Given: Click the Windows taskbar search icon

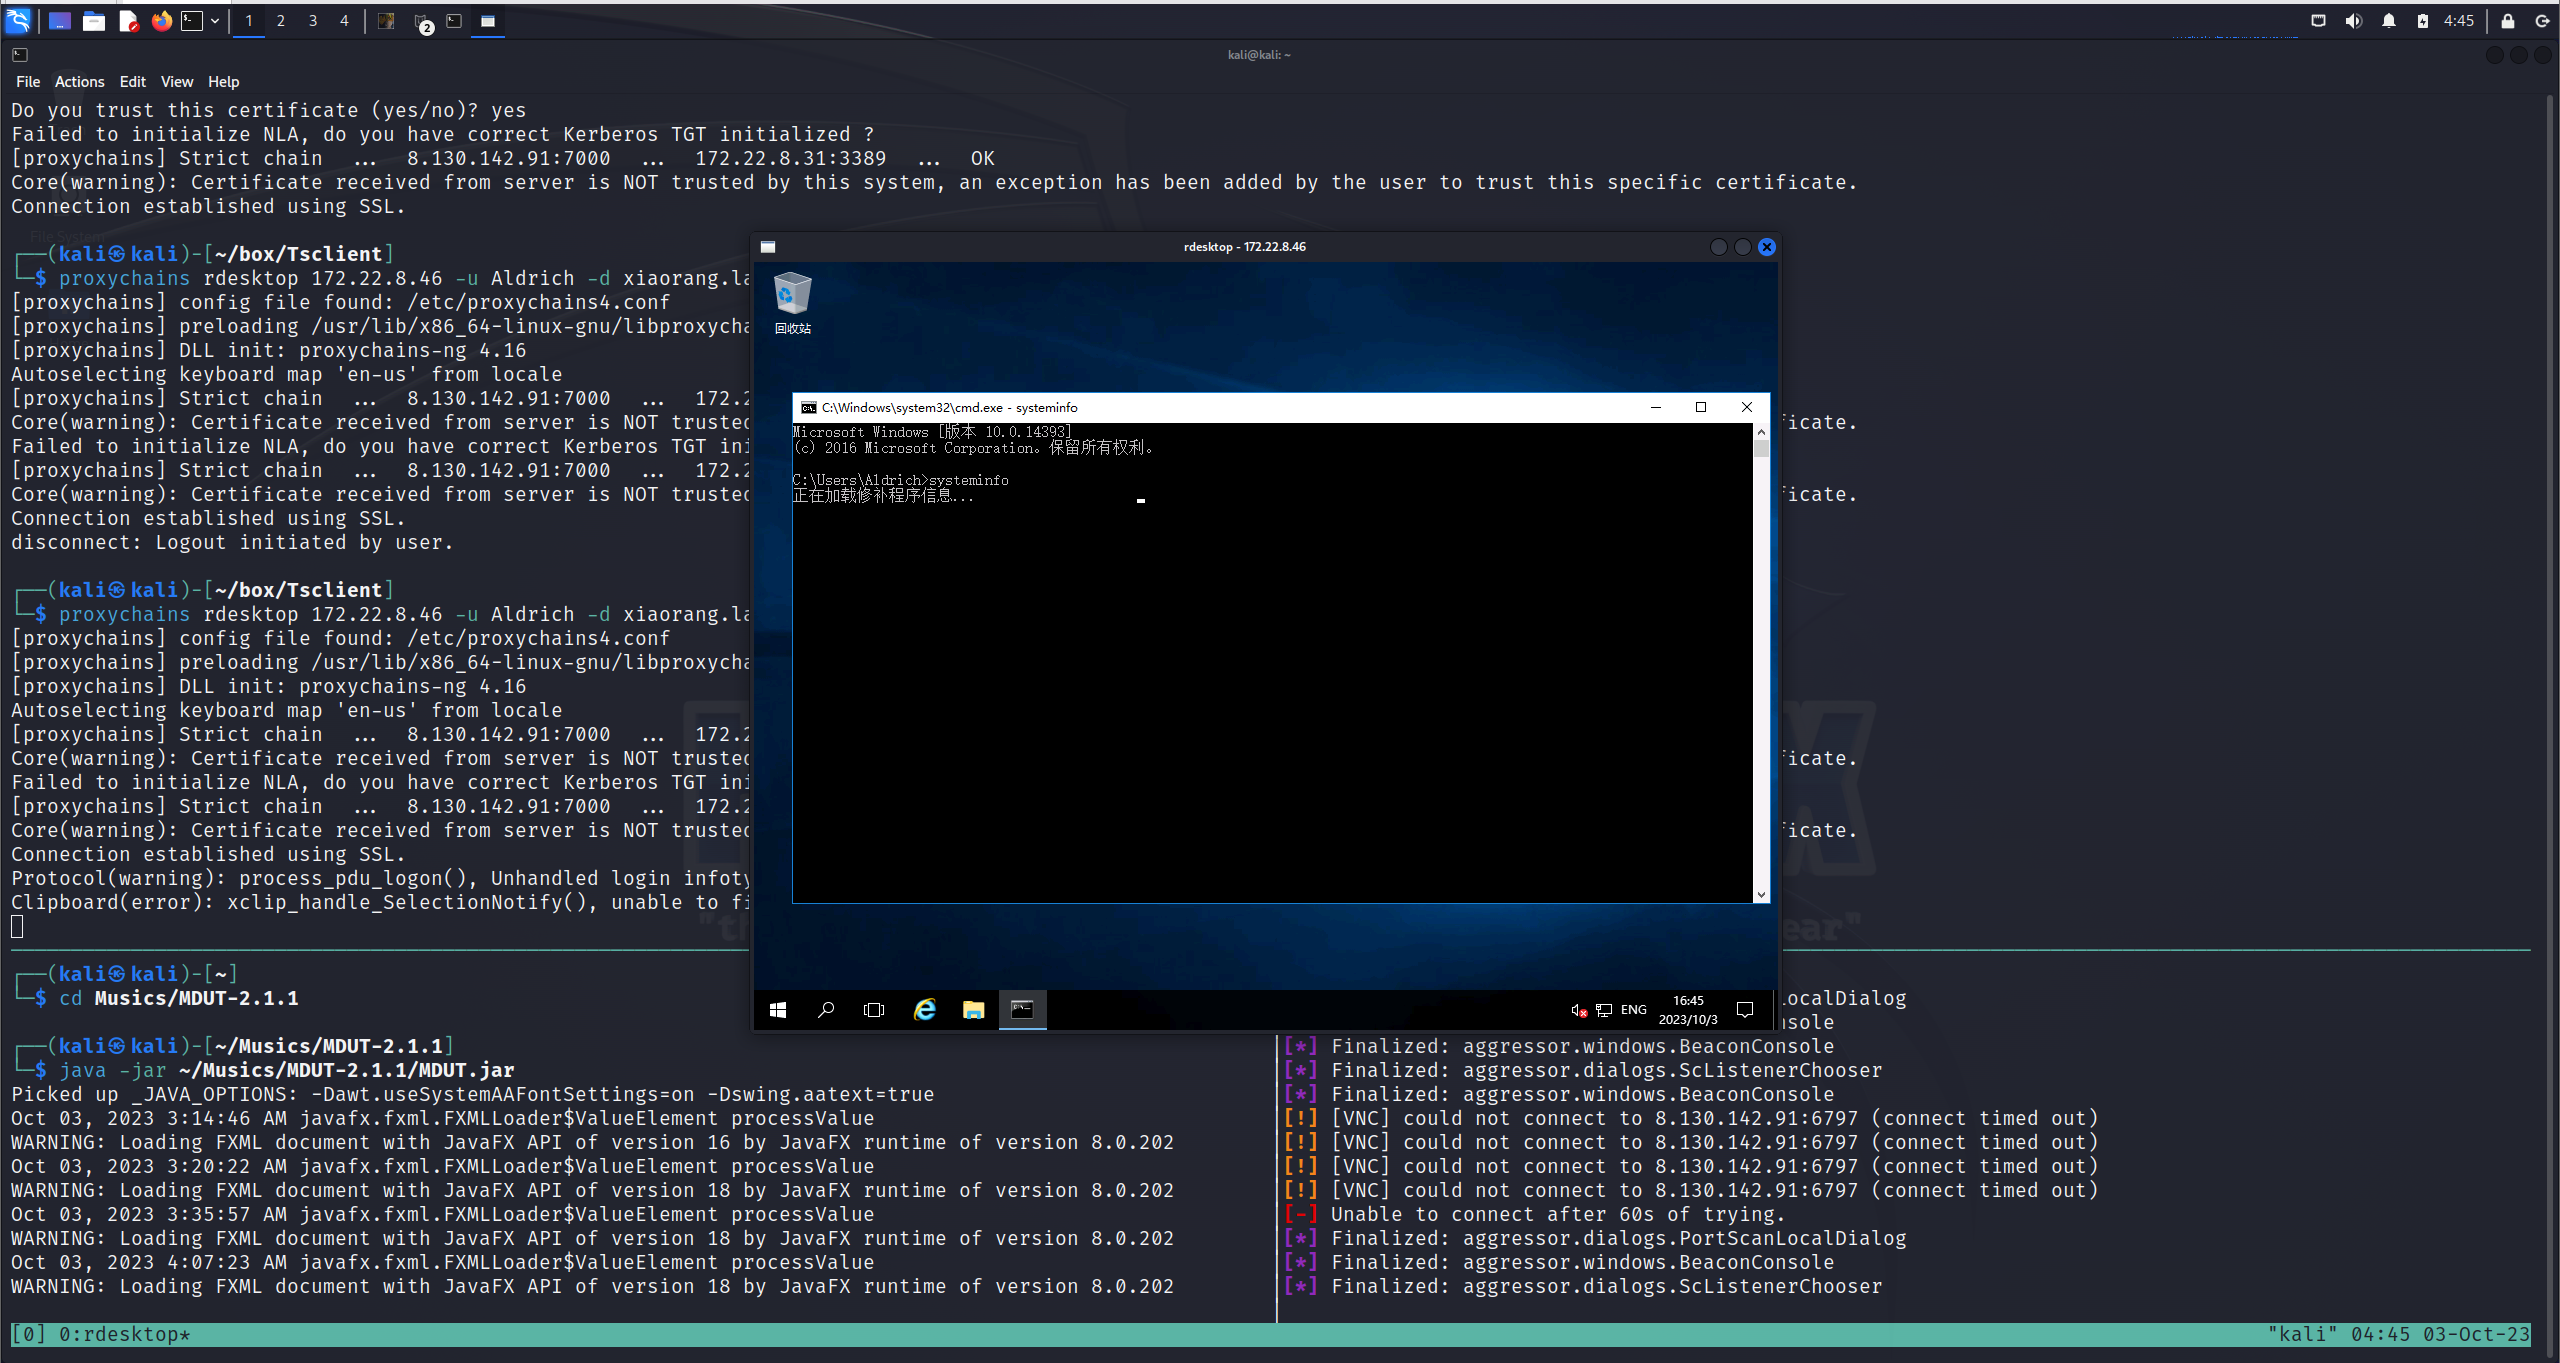Looking at the screenshot, I should coord(826,1010).
